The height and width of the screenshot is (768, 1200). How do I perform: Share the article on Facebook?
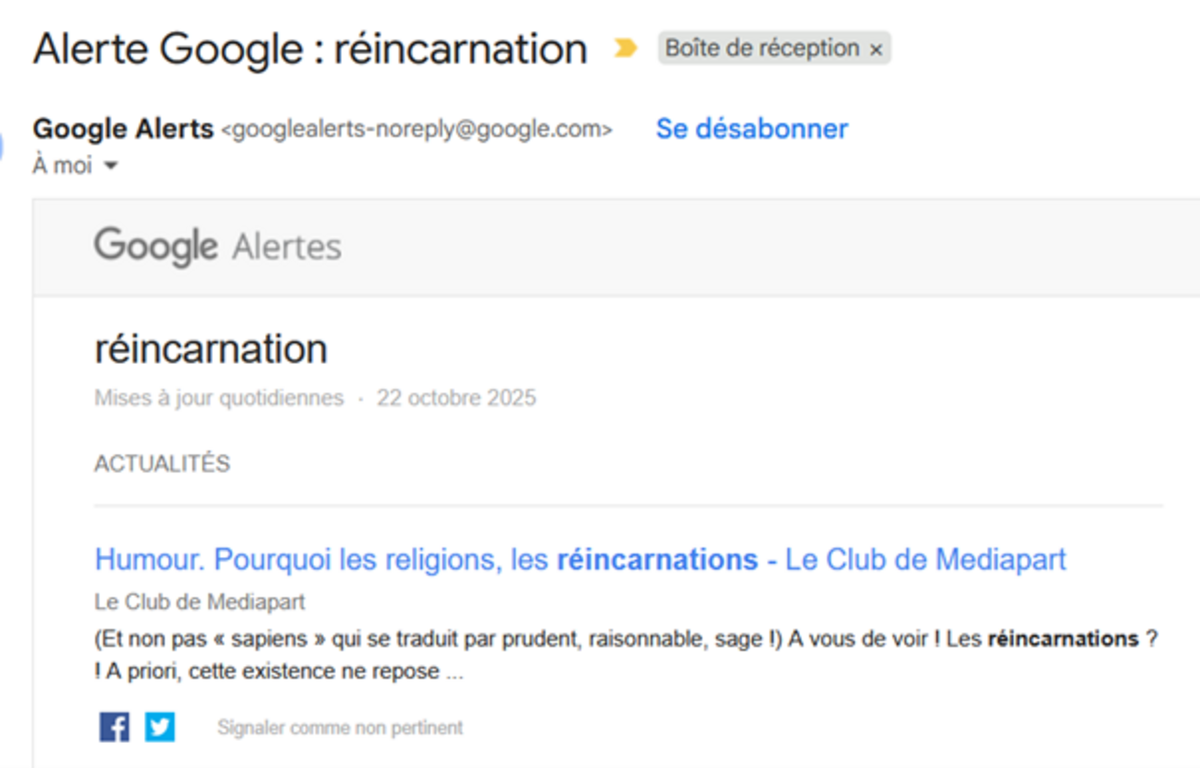click(114, 727)
